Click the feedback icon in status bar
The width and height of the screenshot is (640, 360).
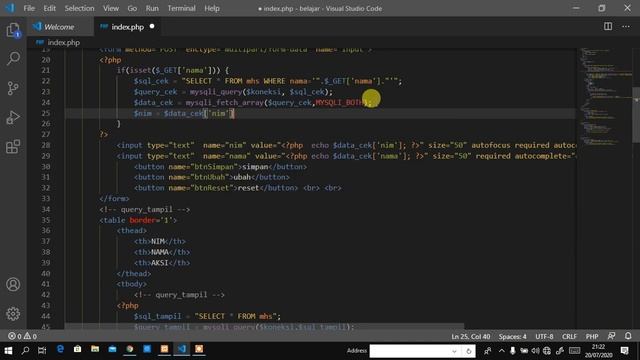pos(611,336)
